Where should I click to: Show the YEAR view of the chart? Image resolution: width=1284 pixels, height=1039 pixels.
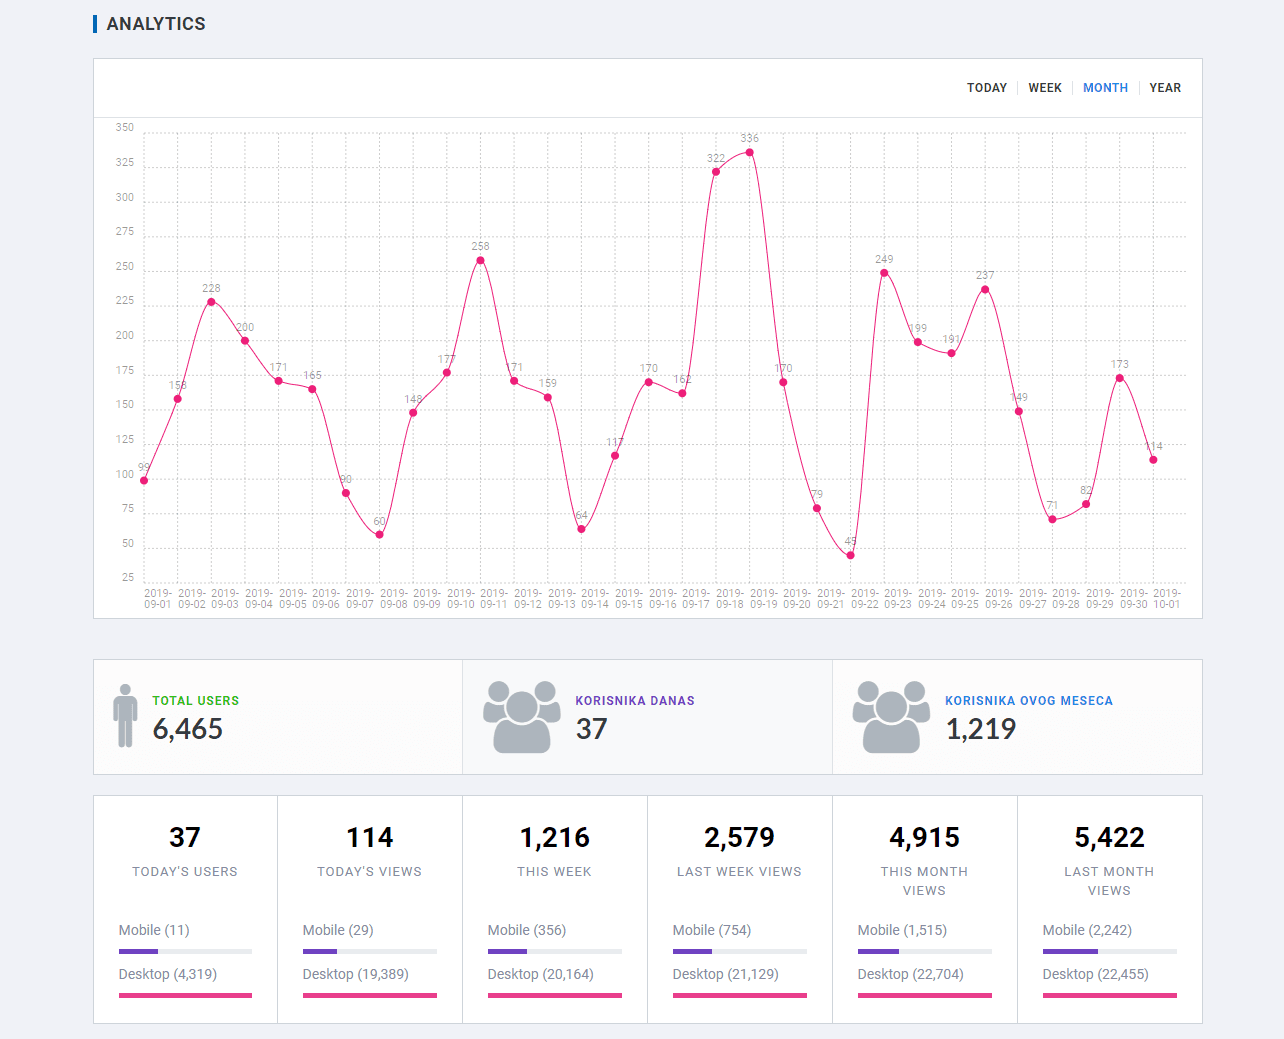tap(1165, 88)
